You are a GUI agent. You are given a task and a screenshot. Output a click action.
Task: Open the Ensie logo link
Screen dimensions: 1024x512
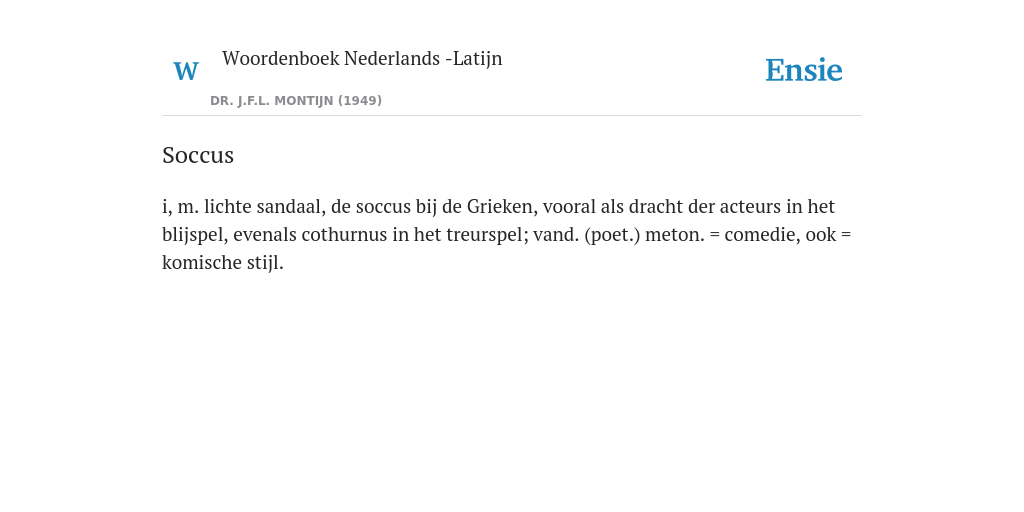click(803, 70)
